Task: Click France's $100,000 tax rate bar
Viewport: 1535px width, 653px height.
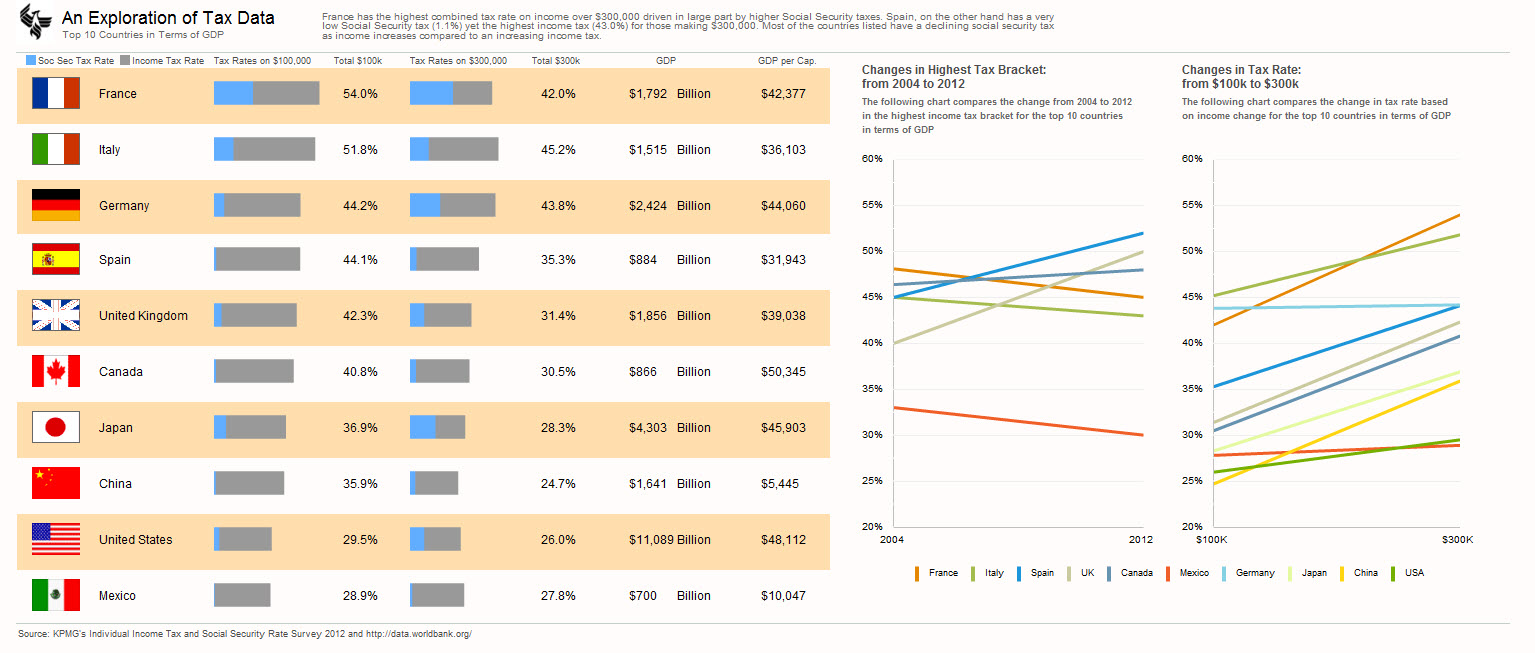Action: click(x=266, y=93)
